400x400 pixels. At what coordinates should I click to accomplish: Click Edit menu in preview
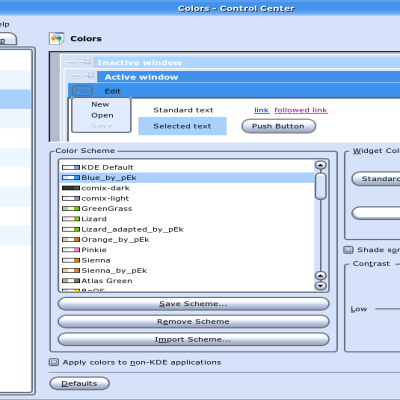(x=113, y=91)
